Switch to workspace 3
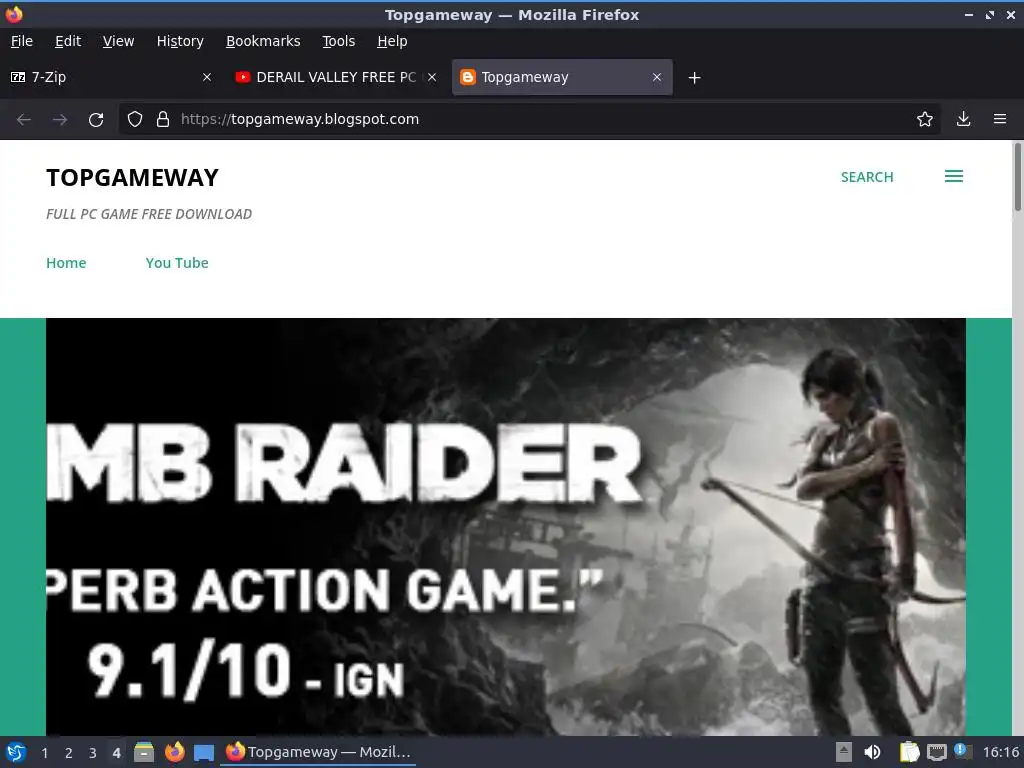The image size is (1024, 768). coord(93,753)
